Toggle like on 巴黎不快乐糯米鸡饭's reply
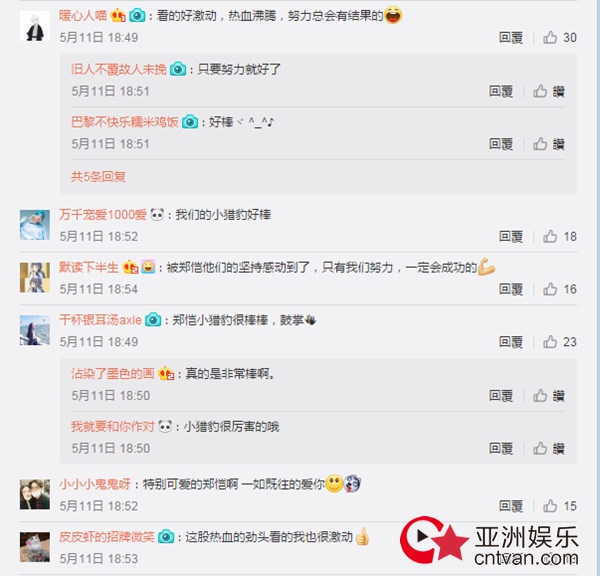 [549, 144]
